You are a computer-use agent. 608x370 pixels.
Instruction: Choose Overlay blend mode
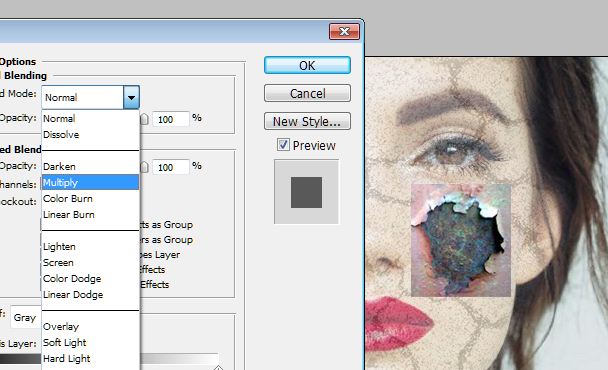tap(90, 327)
